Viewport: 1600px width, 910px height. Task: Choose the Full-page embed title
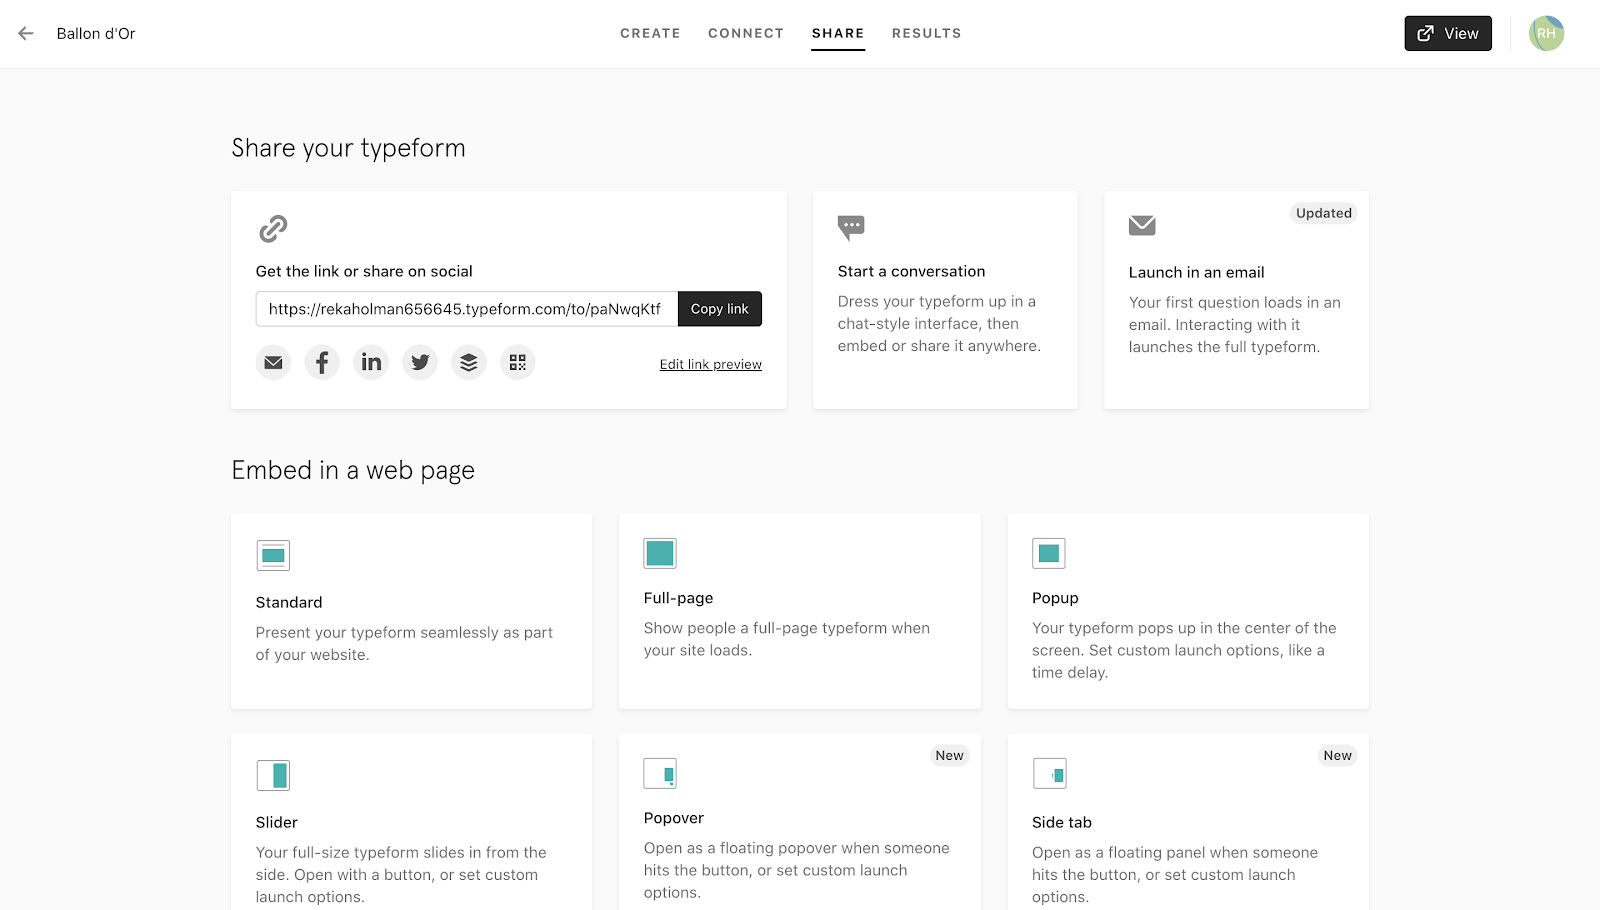click(x=679, y=598)
